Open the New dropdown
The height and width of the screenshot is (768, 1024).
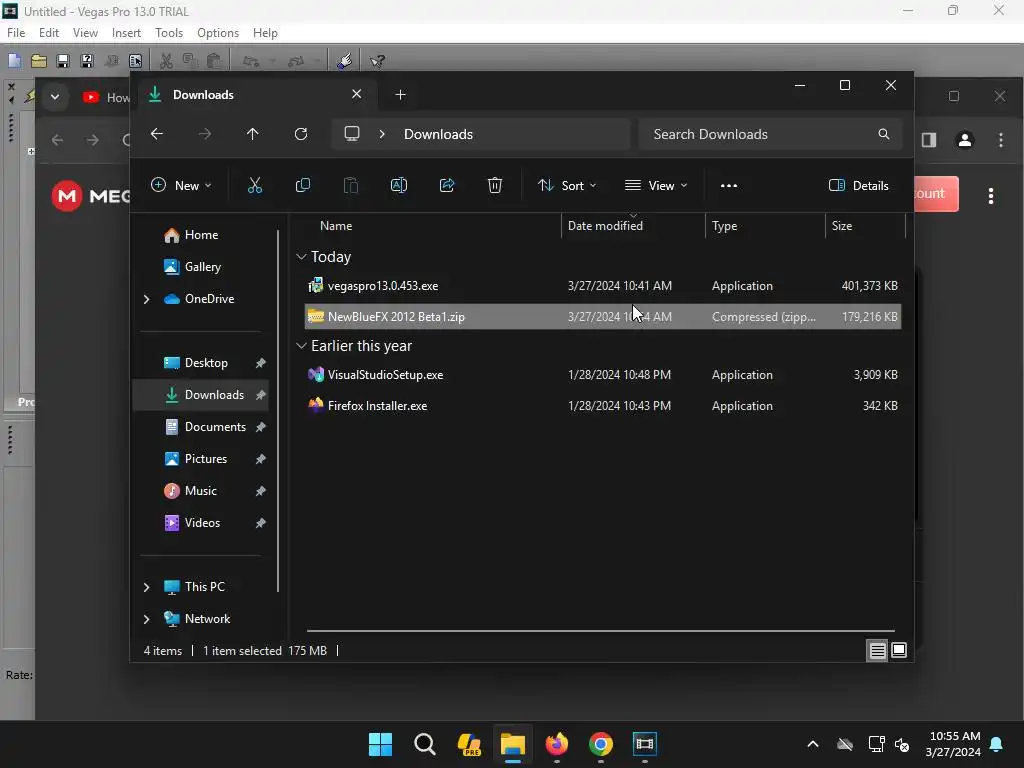(181, 185)
